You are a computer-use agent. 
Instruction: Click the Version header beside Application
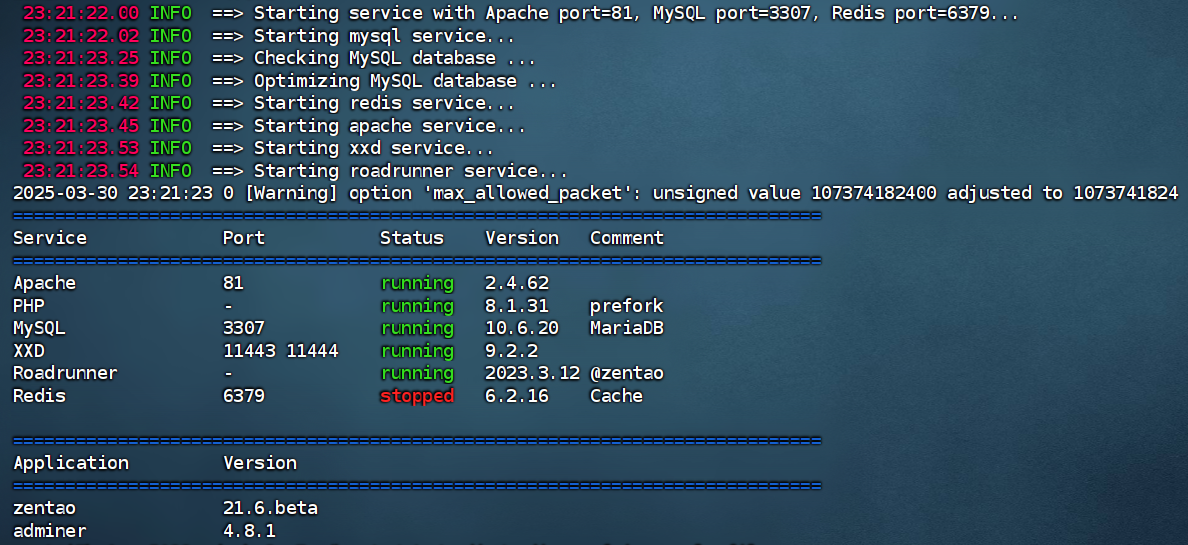click(x=260, y=463)
